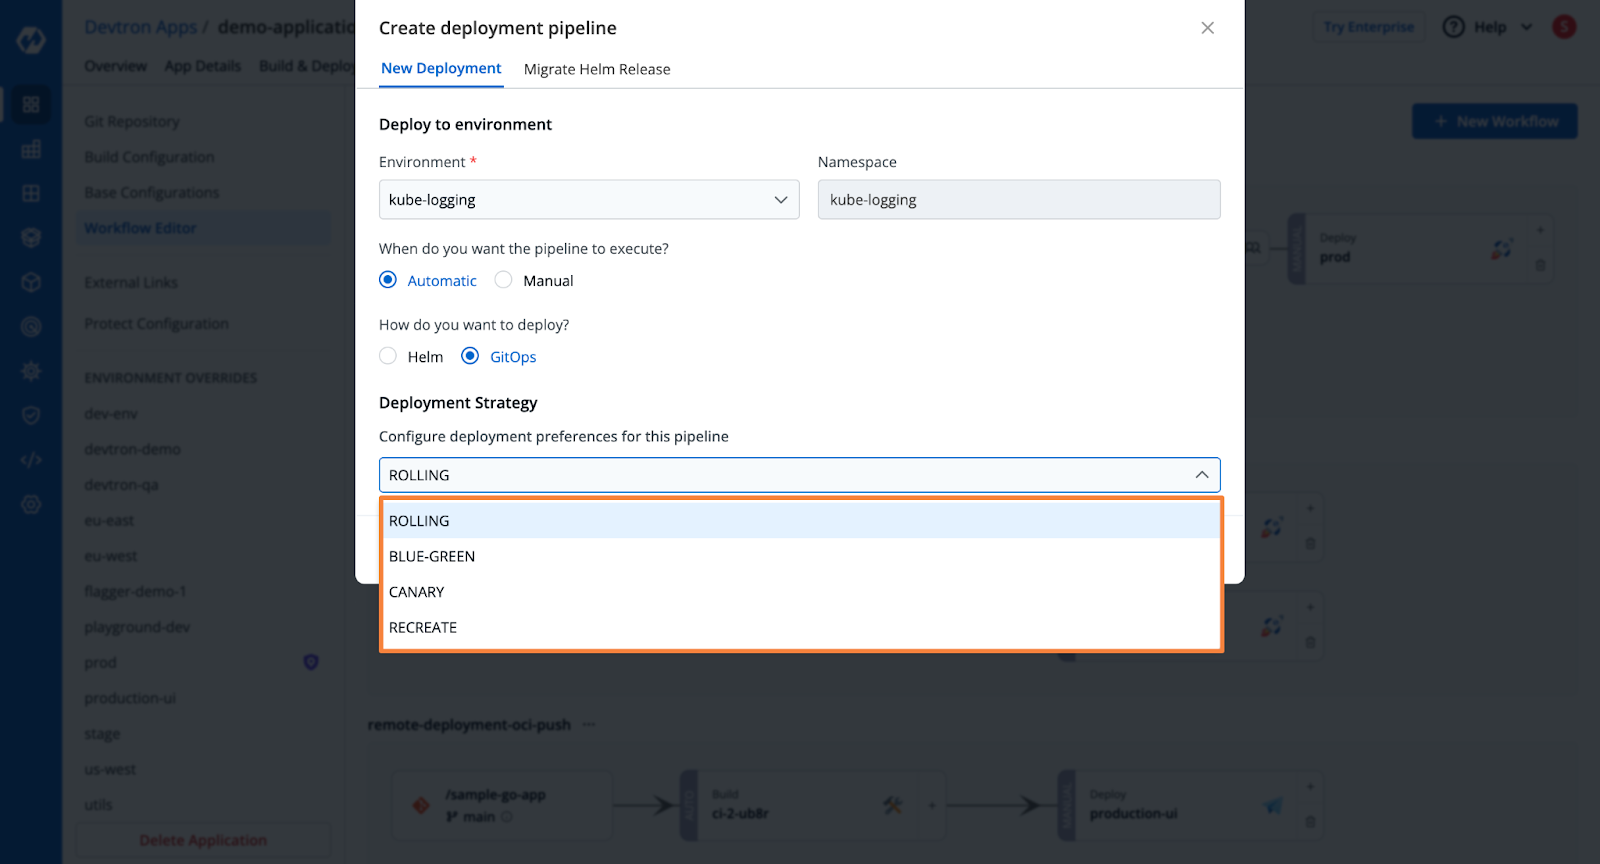
Task: Open Applications icon in left sidebar
Action: point(31,104)
